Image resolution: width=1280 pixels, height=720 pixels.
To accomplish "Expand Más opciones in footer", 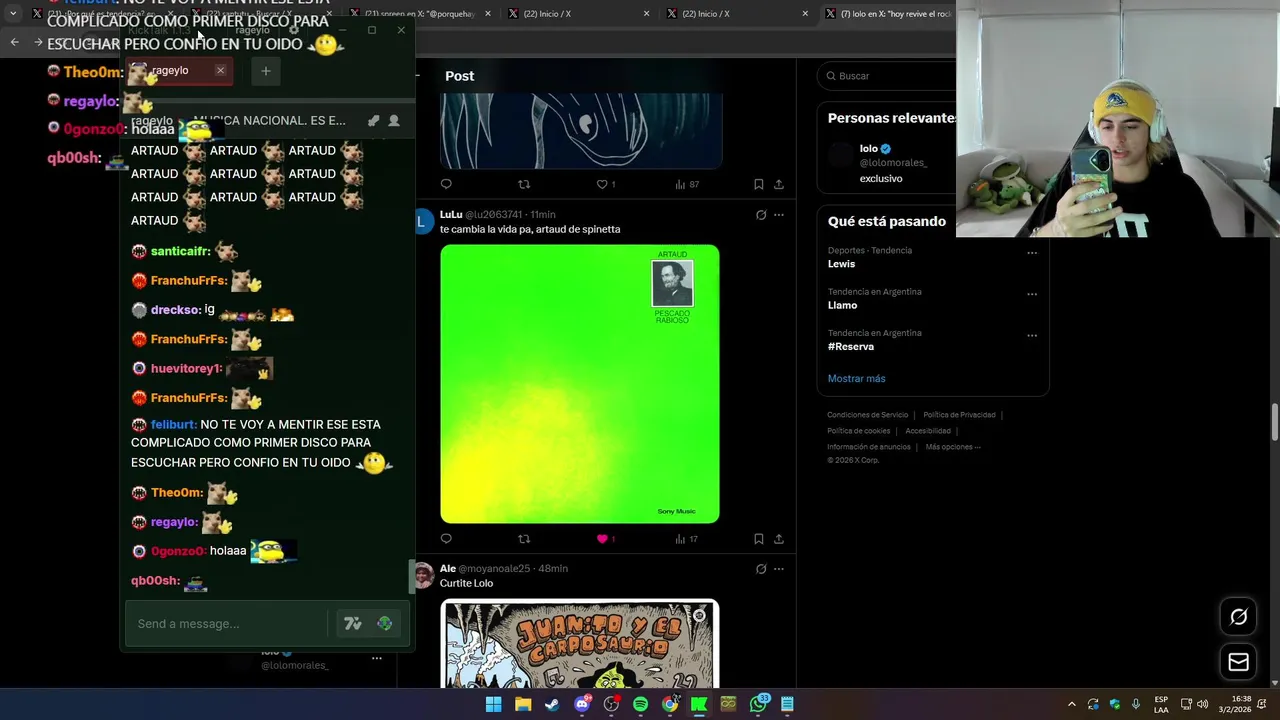I will tap(953, 447).
